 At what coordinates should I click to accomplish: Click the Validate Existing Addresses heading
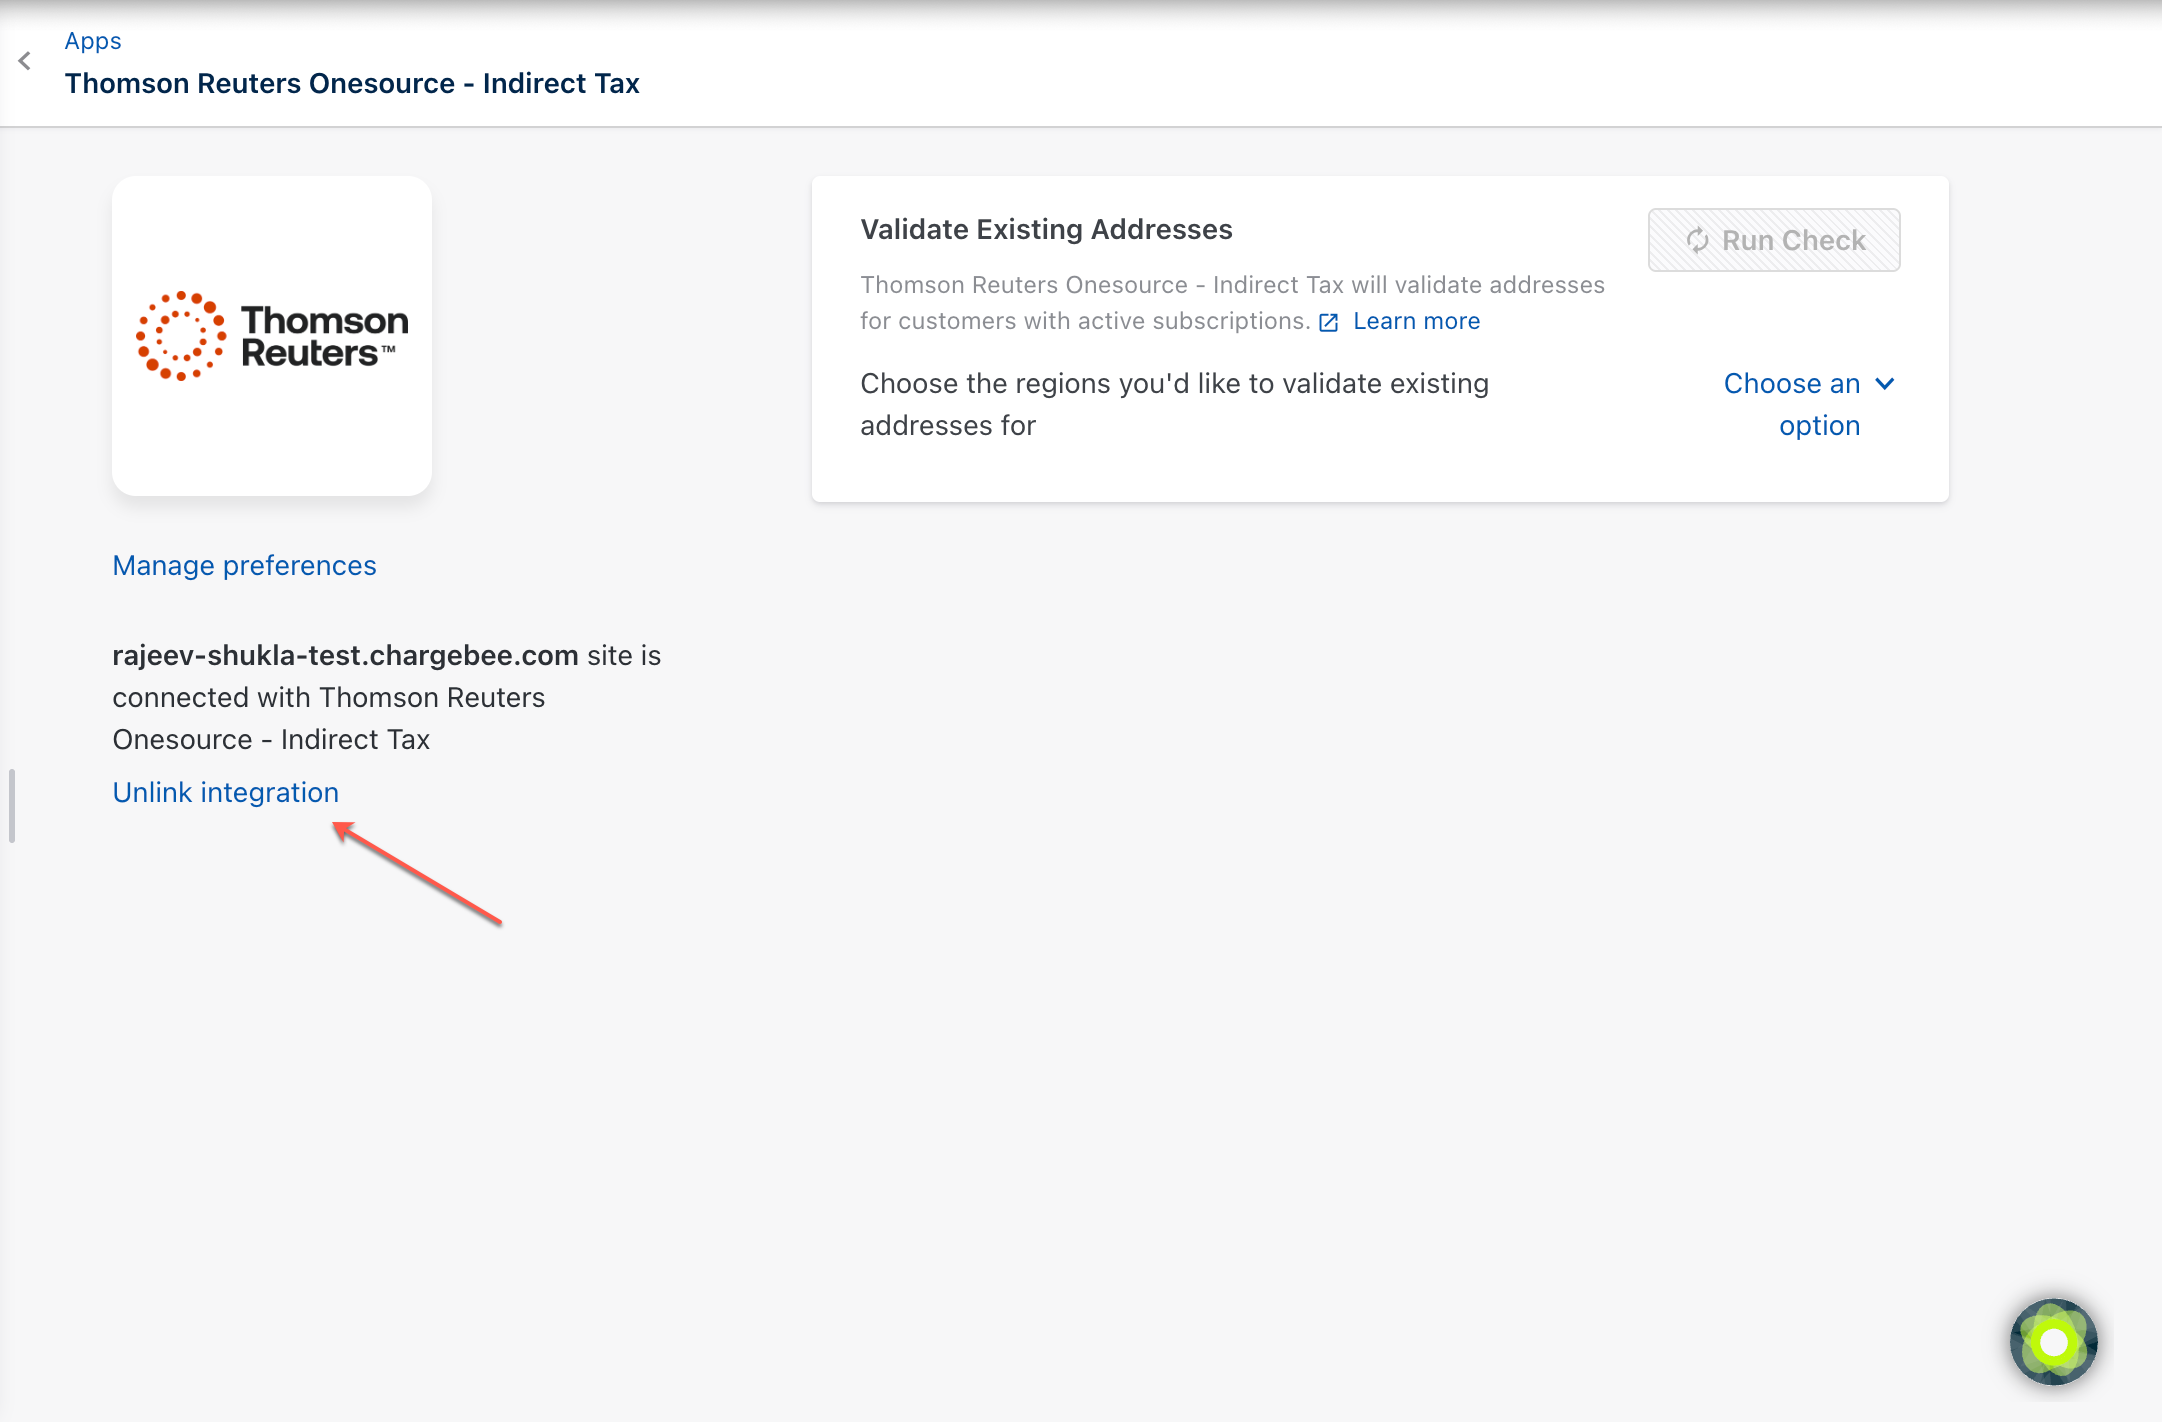[x=1046, y=229]
